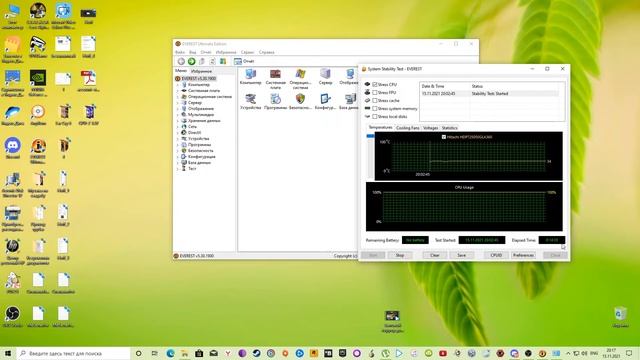The image size is (640, 360).
Task: Select the EVEREST v5.30 root tree node
Action: [x=196, y=78]
